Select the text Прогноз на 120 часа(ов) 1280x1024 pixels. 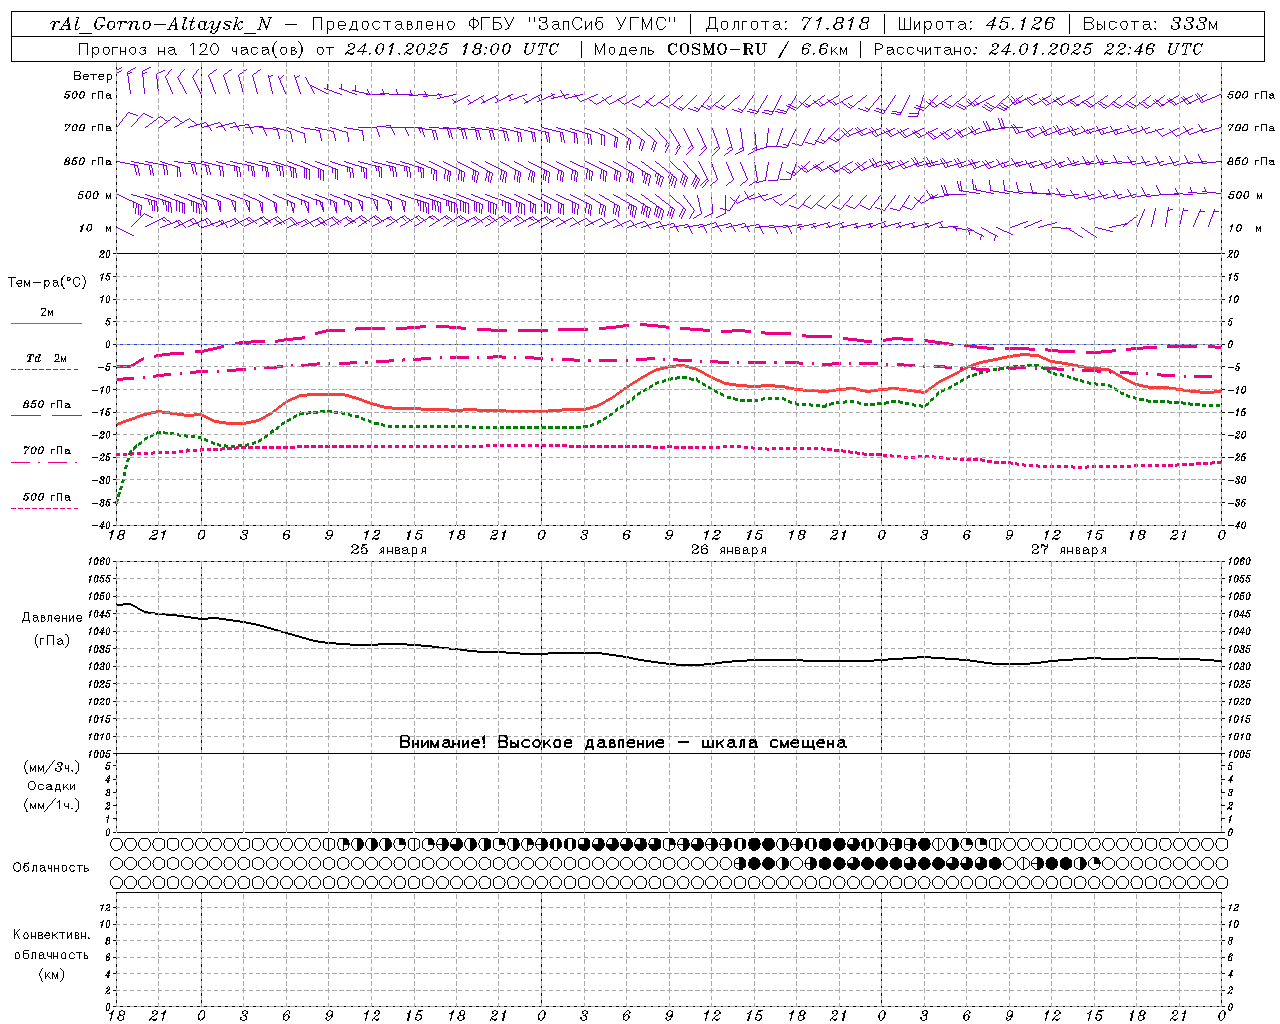pyautogui.click(x=191, y=49)
